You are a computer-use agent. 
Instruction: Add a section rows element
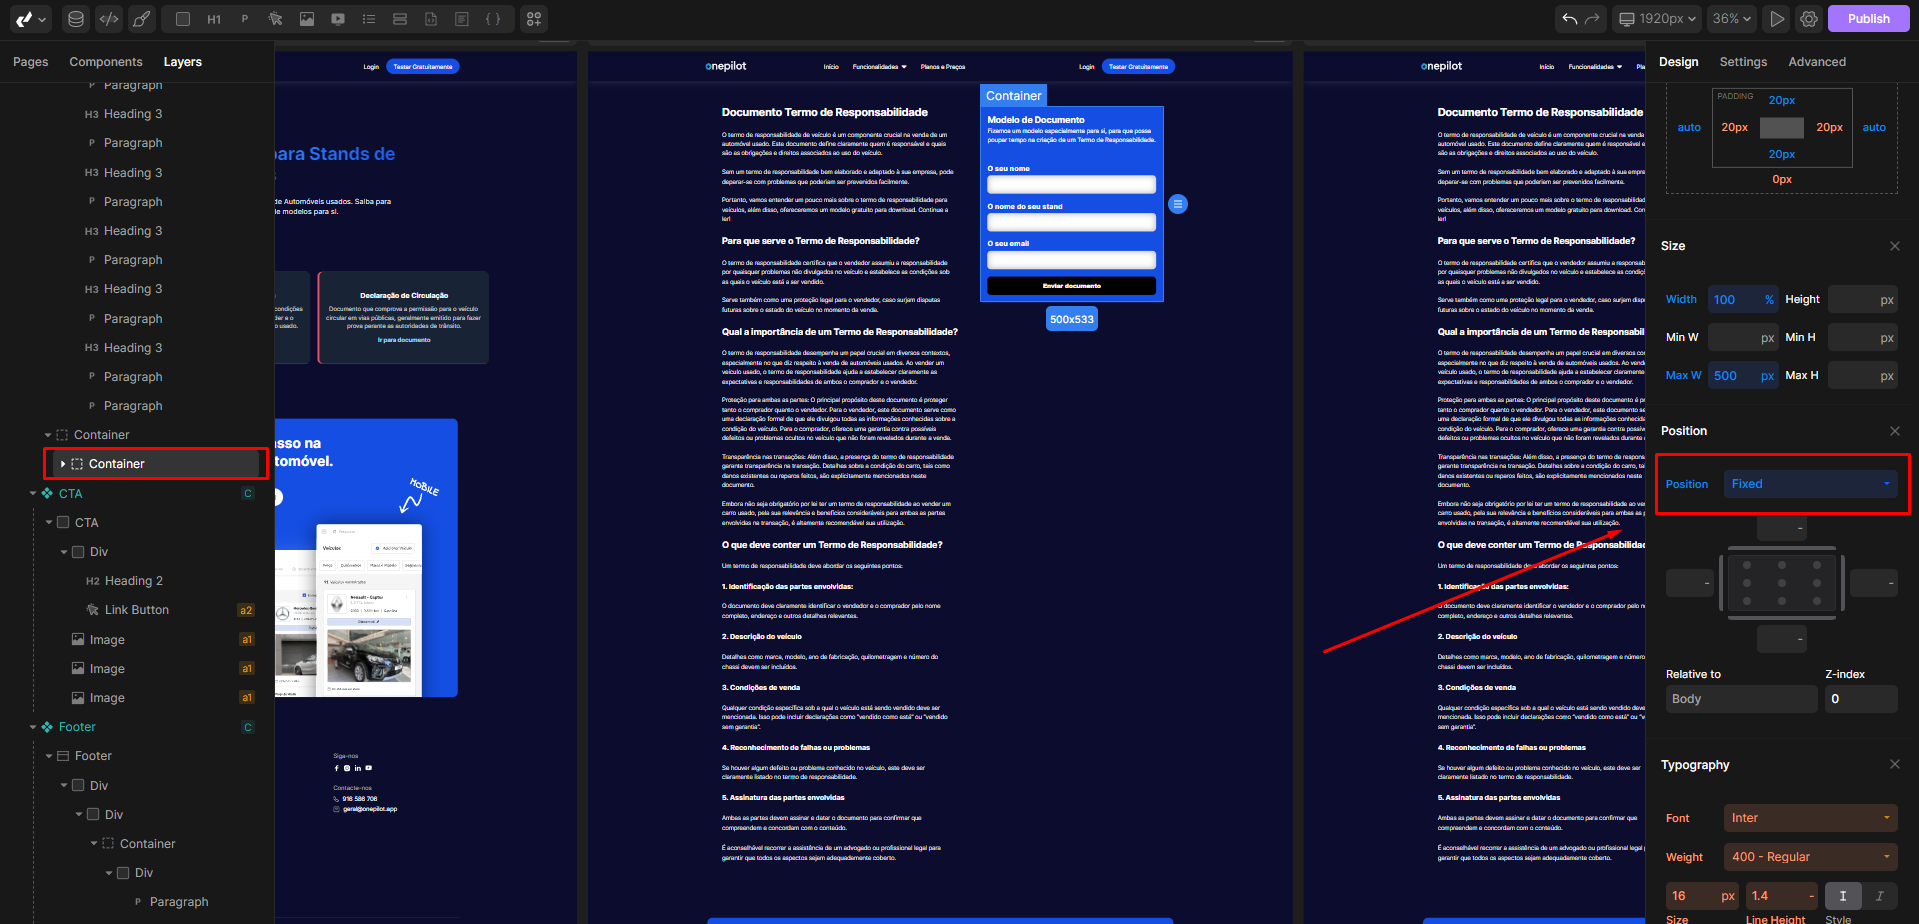point(400,19)
